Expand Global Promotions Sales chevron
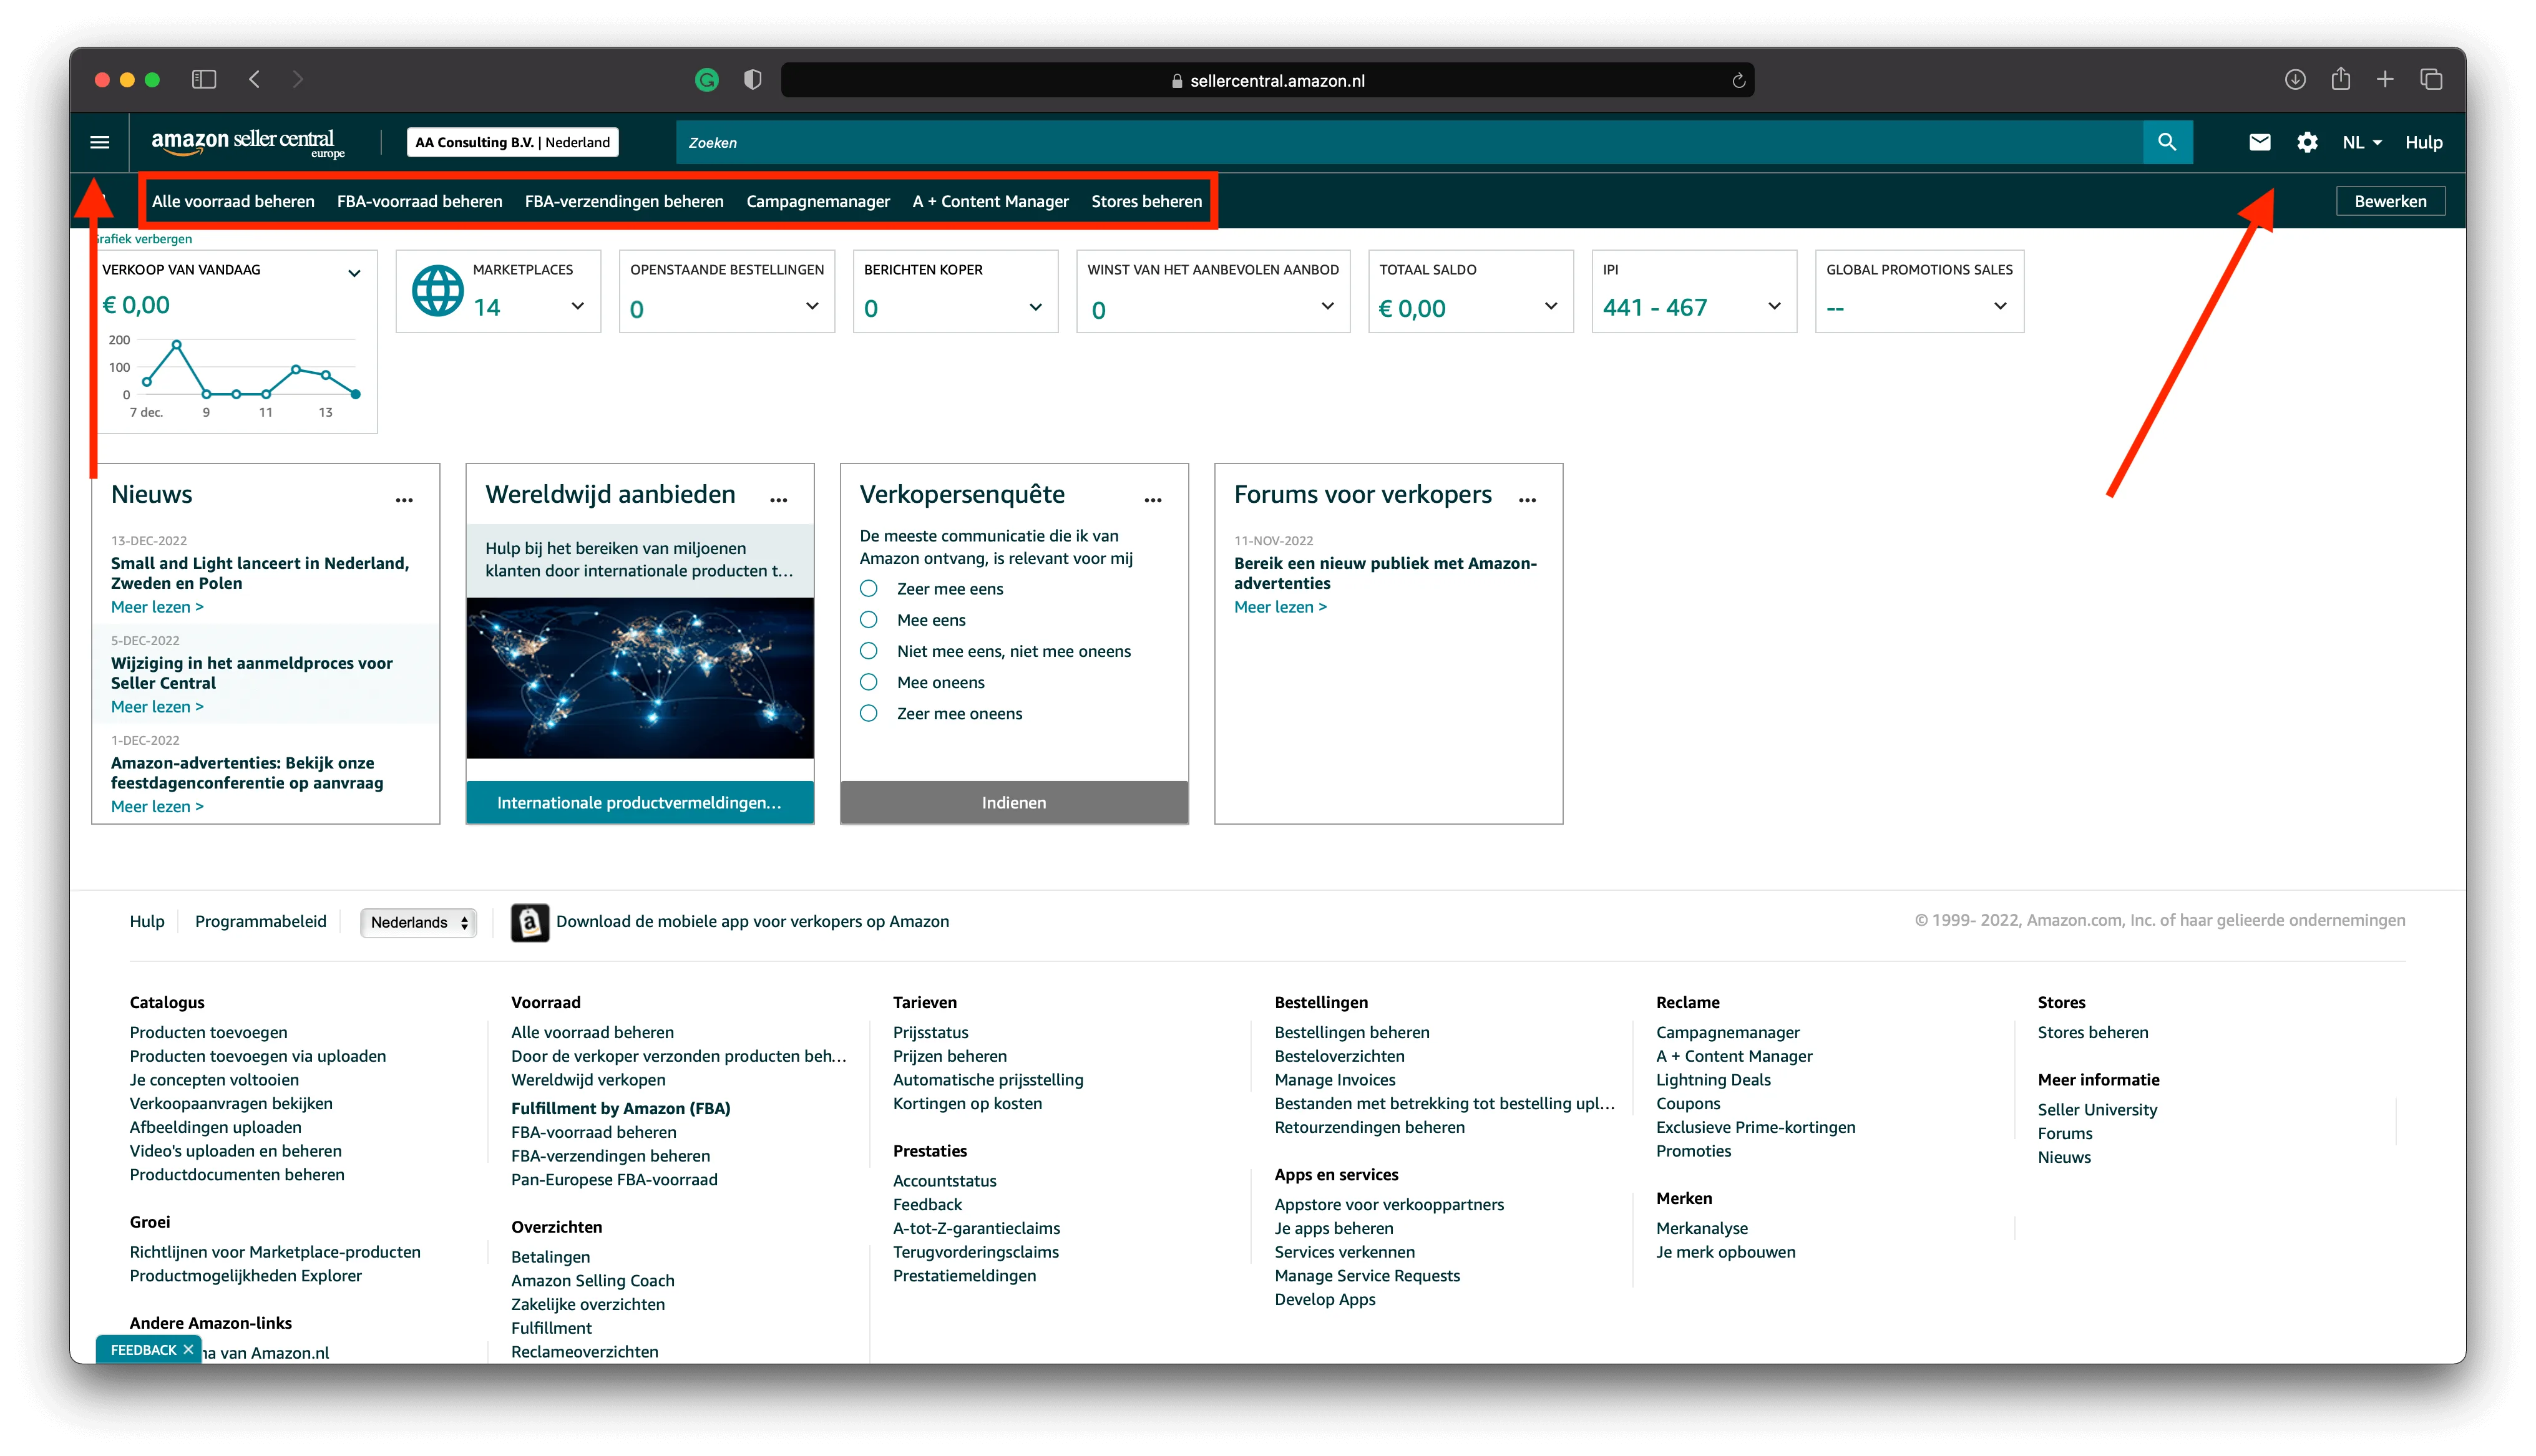The width and height of the screenshot is (2536, 1456). pyautogui.click(x=2000, y=306)
